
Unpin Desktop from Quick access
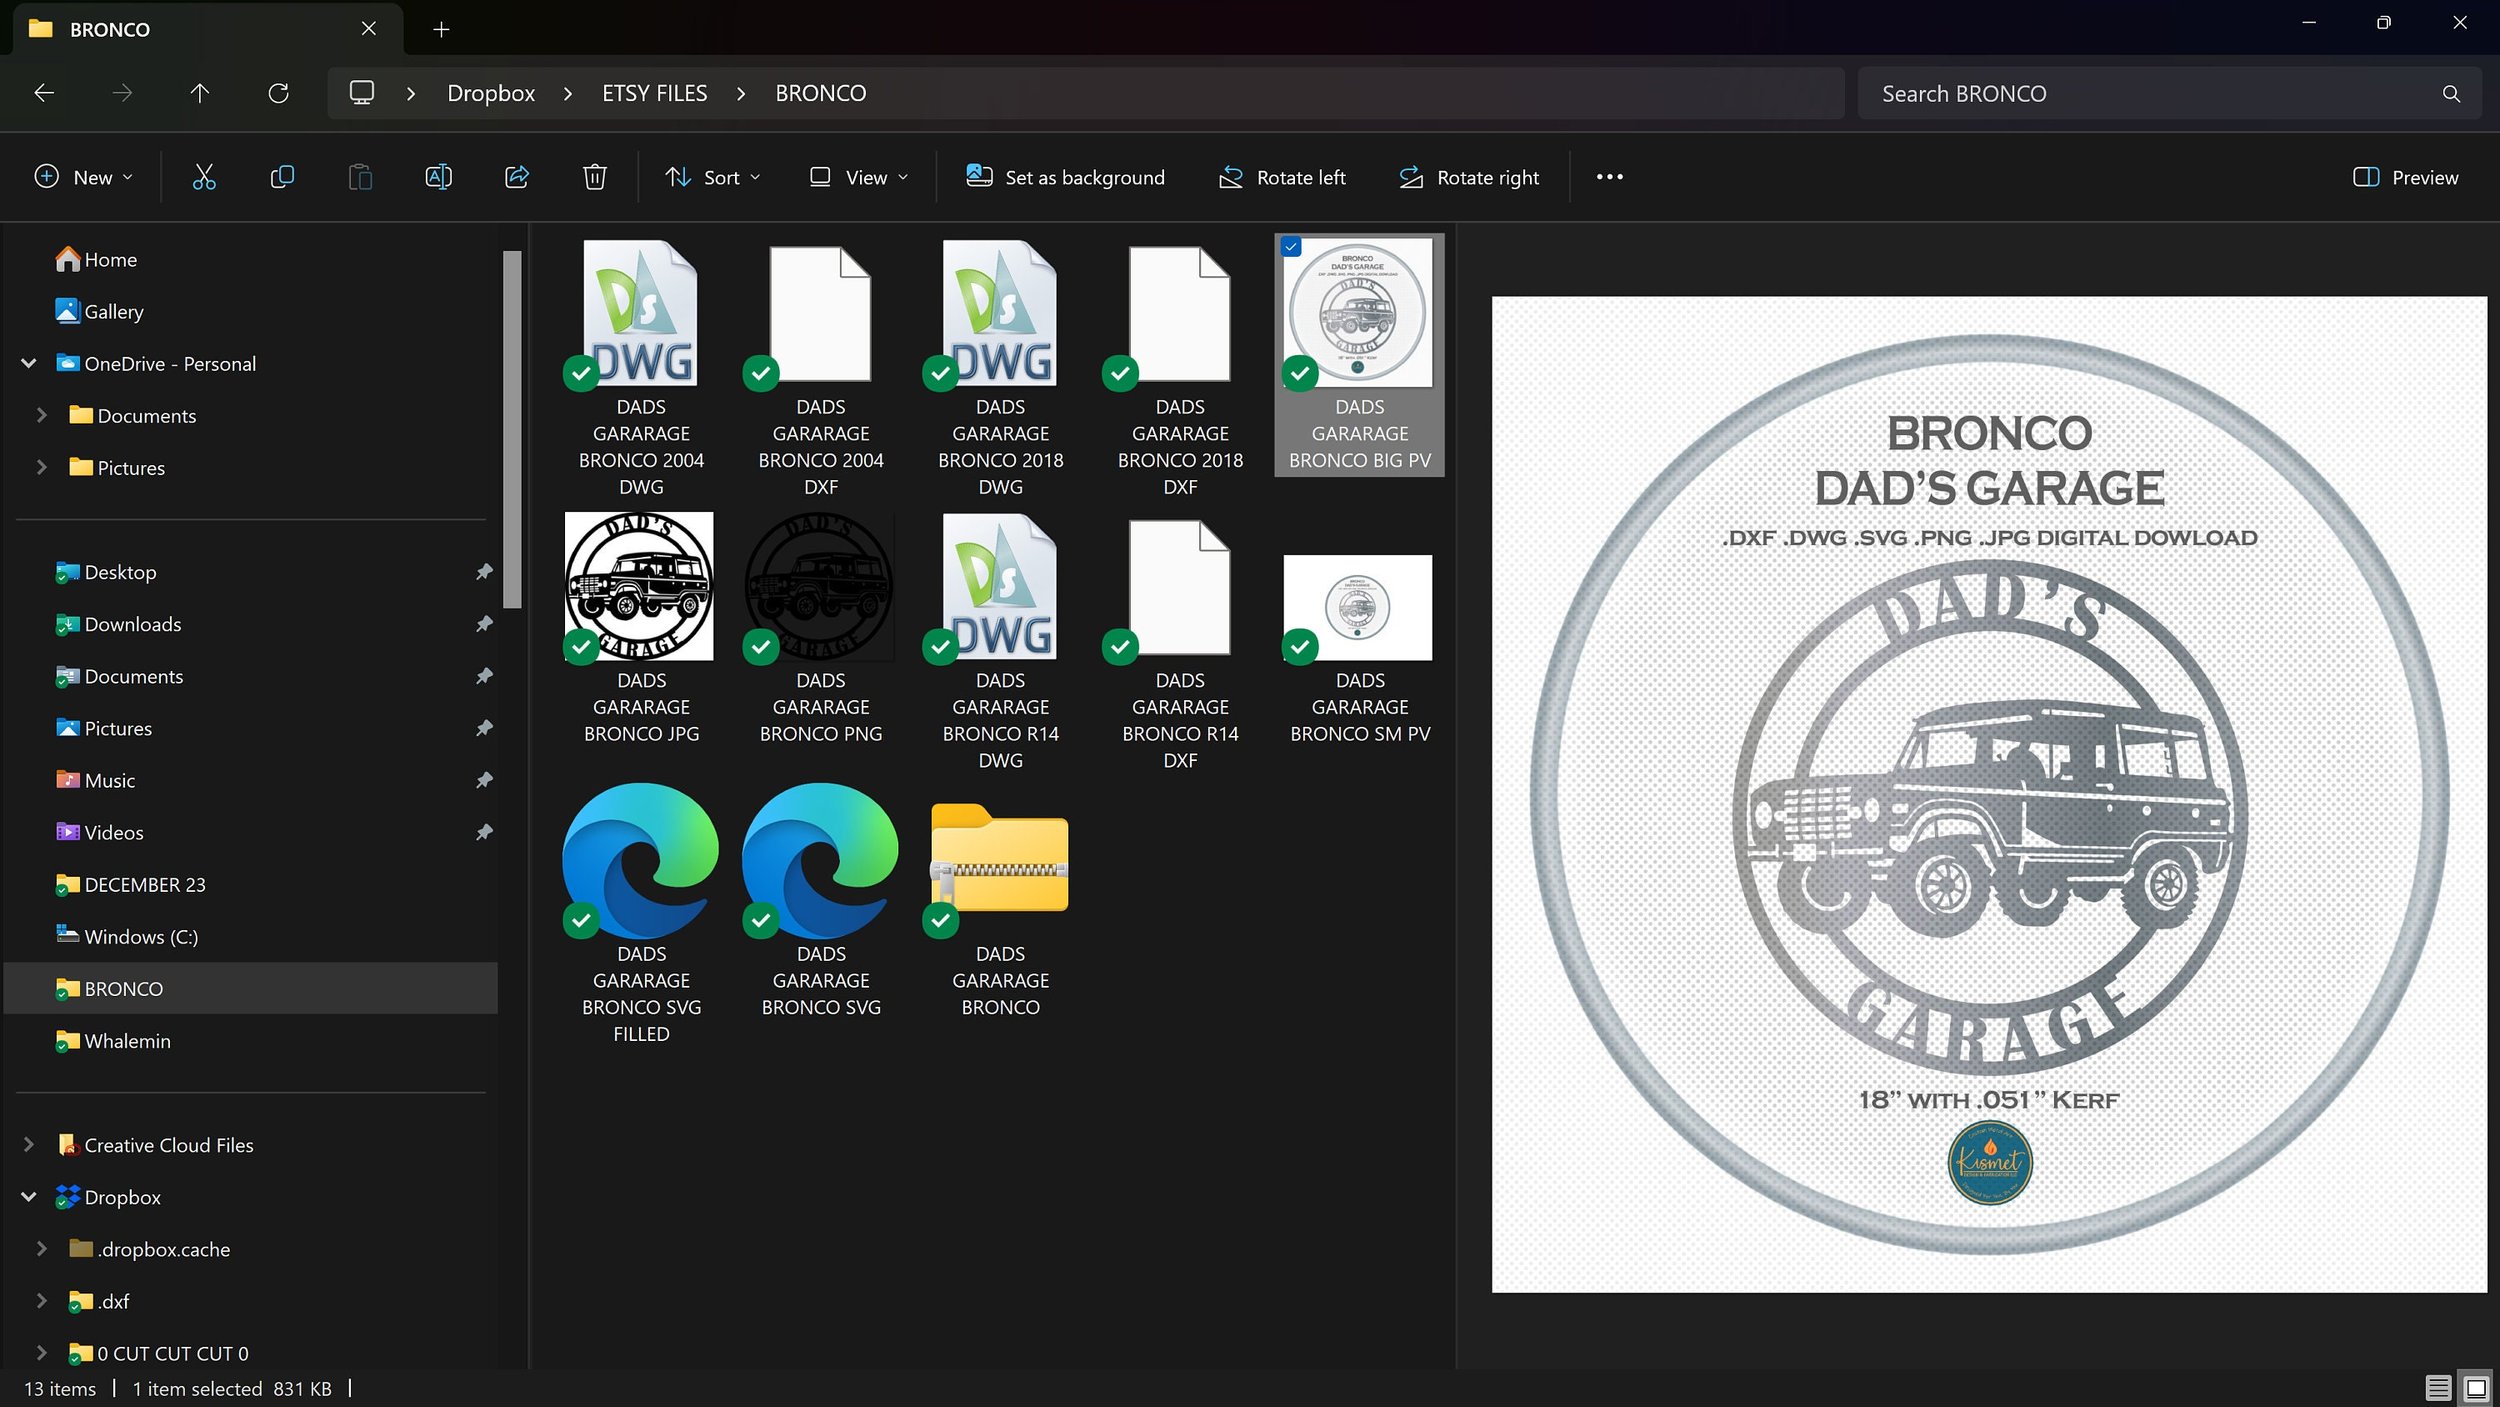(484, 572)
